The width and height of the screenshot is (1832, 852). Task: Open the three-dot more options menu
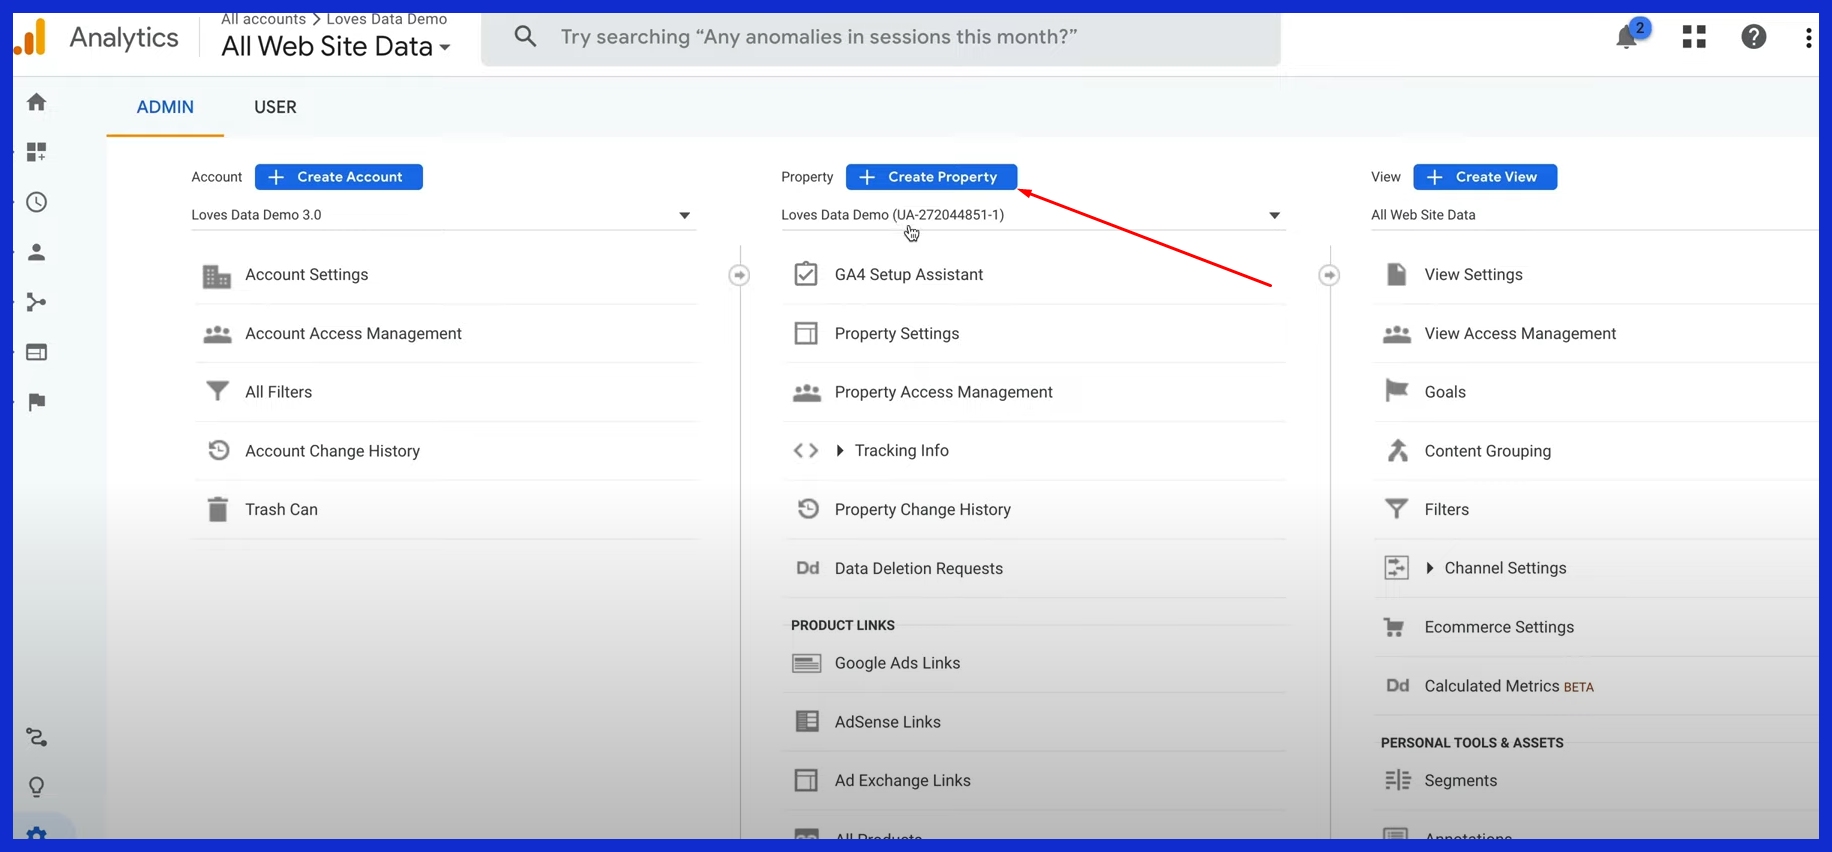[x=1808, y=37]
